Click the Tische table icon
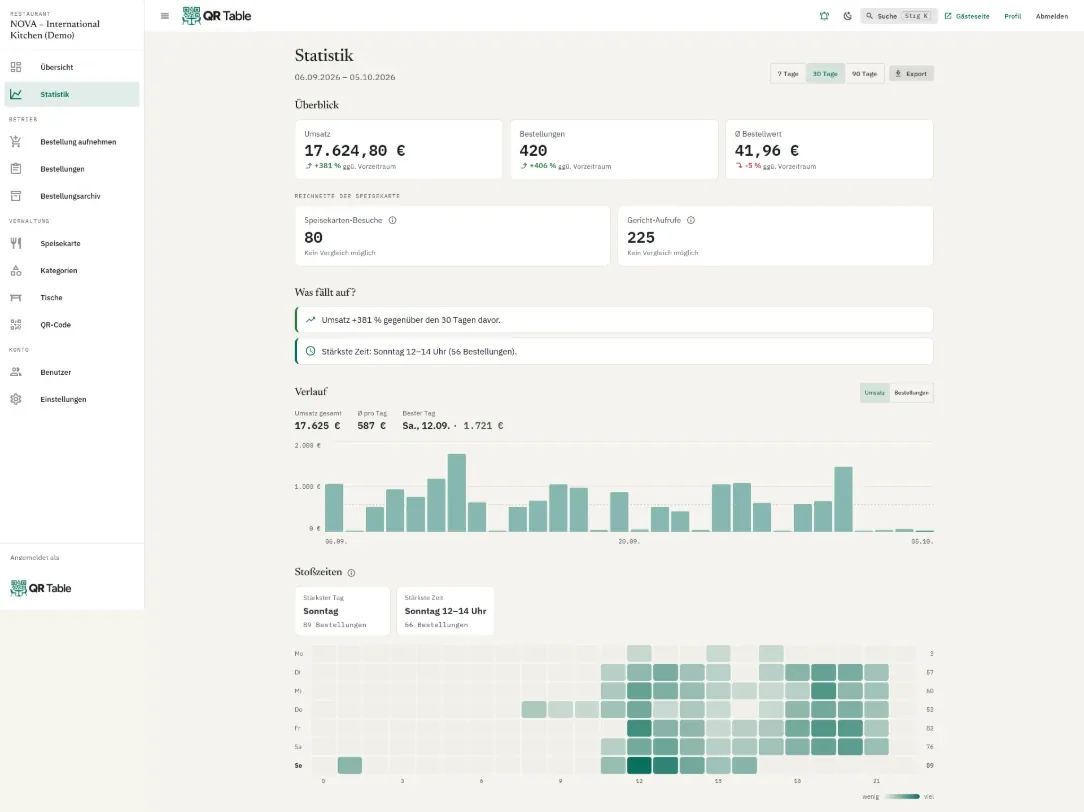1084x812 pixels. coord(16,298)
